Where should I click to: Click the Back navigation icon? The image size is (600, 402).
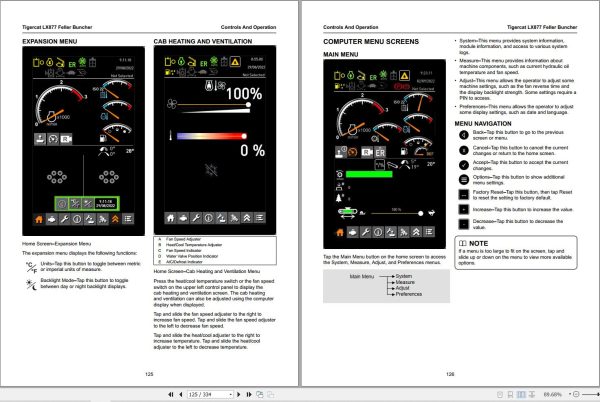[464, 135]
